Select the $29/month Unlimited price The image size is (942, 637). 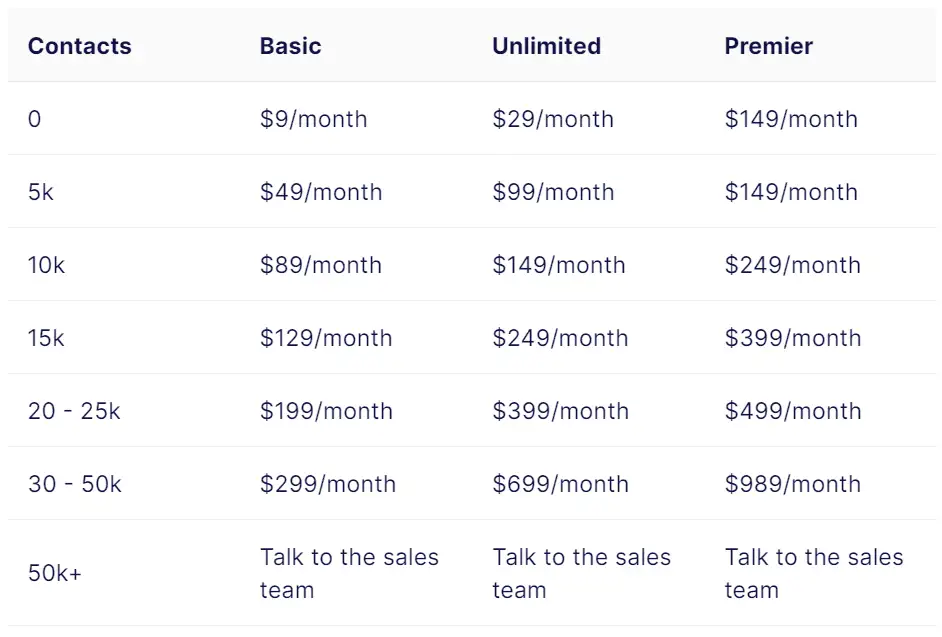[x=553, y=119]
